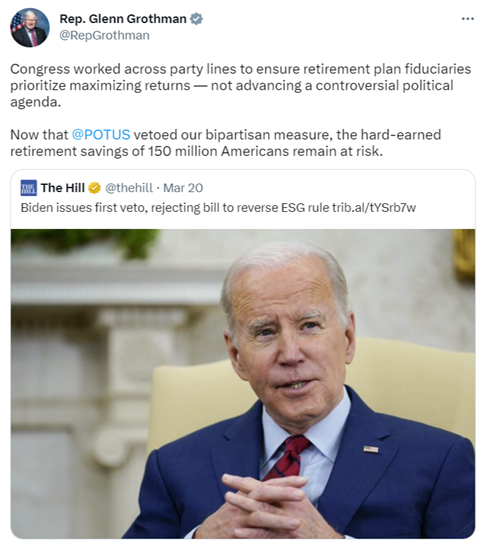
Task: Open the Mar 20 timestamp link
Action: [x=183, y=188]
